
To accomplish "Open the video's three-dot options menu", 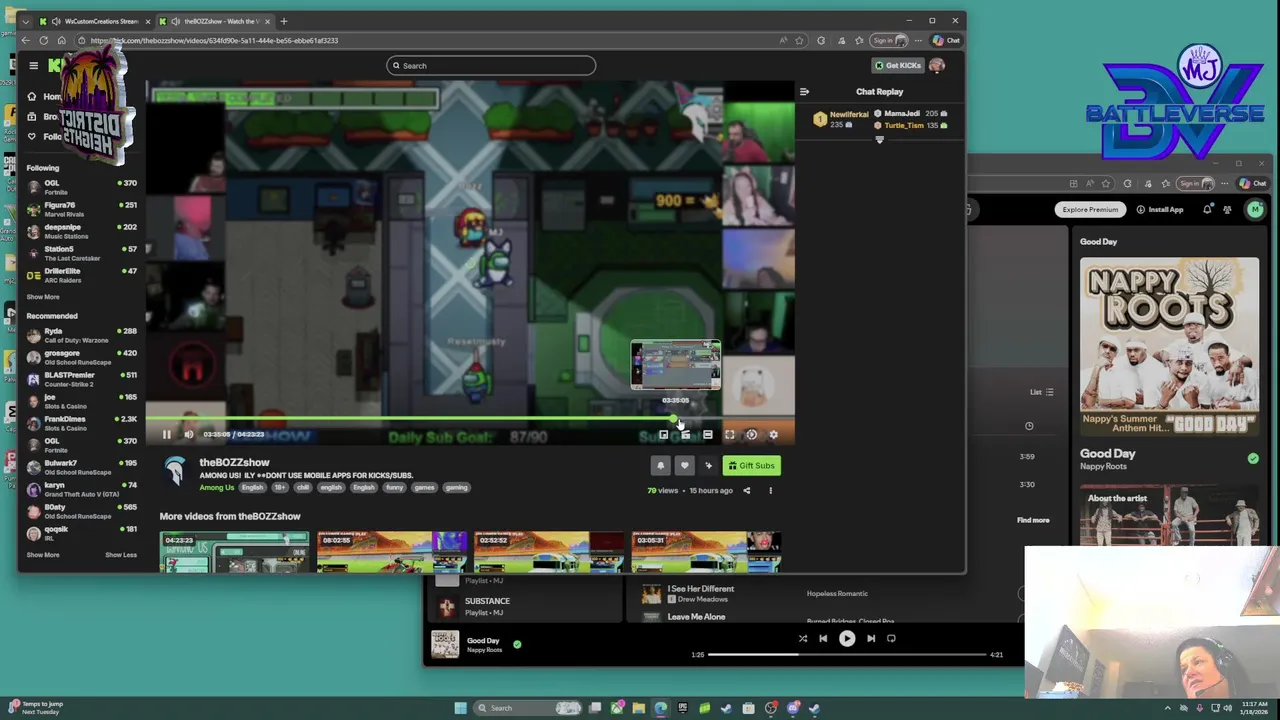I will 770,490.
